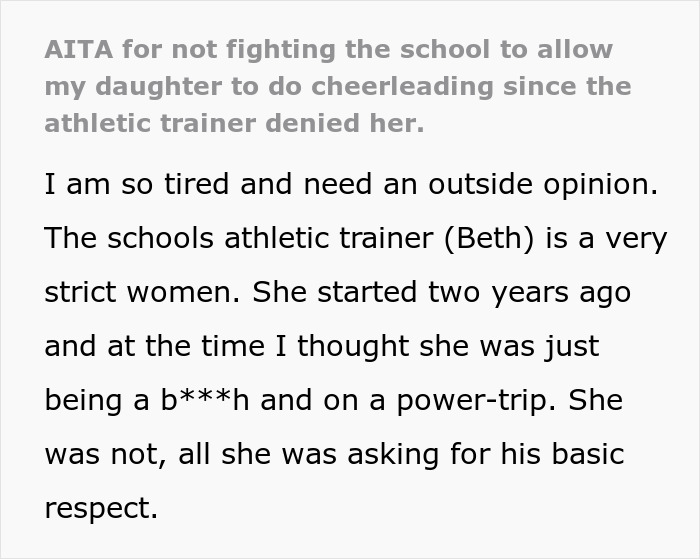This screenshot has width=700, height=559.
Task: Click 'AITA' at the title start
Action: [79, 49]
